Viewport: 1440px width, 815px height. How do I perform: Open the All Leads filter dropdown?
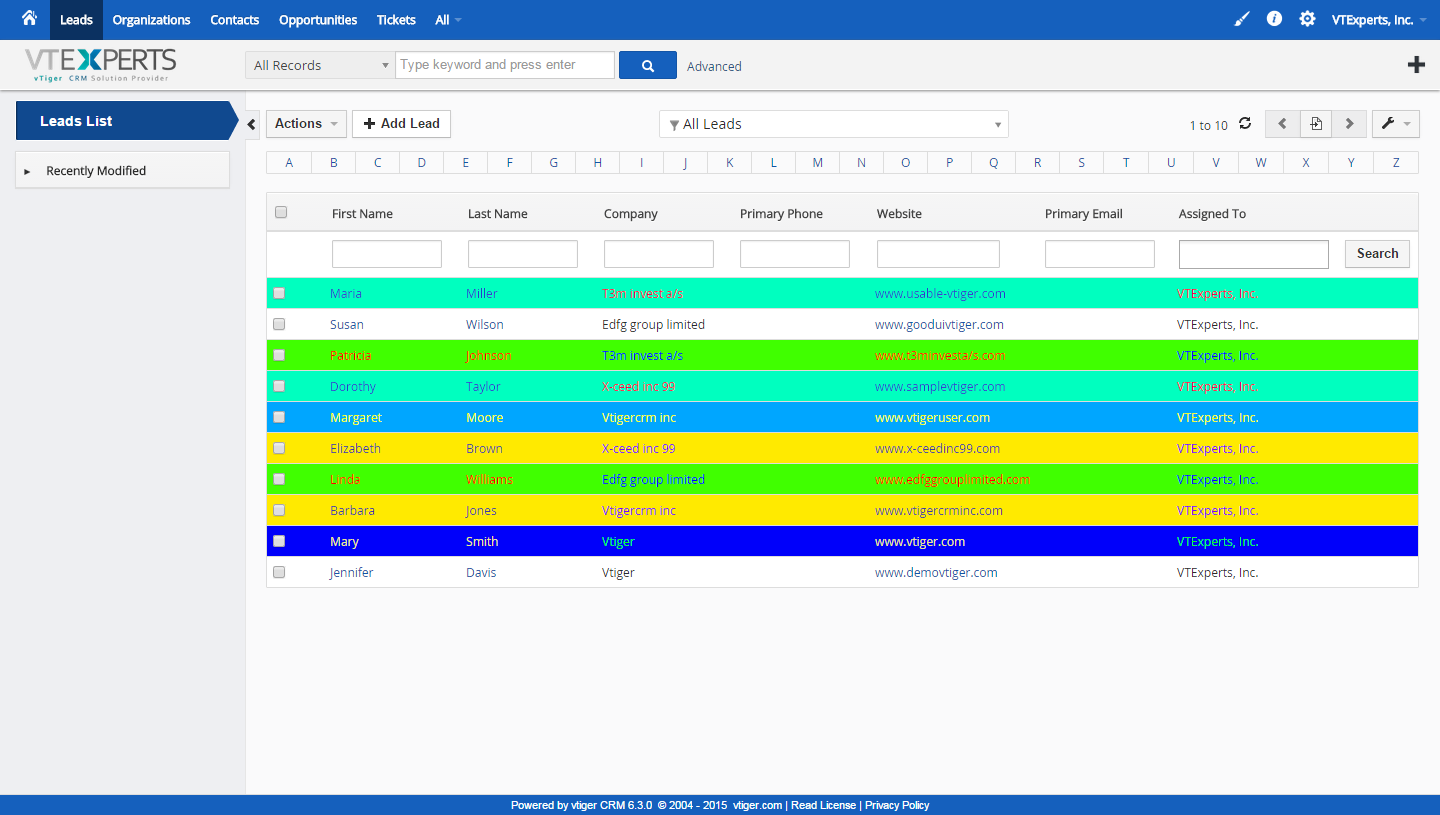coord(834,124)
